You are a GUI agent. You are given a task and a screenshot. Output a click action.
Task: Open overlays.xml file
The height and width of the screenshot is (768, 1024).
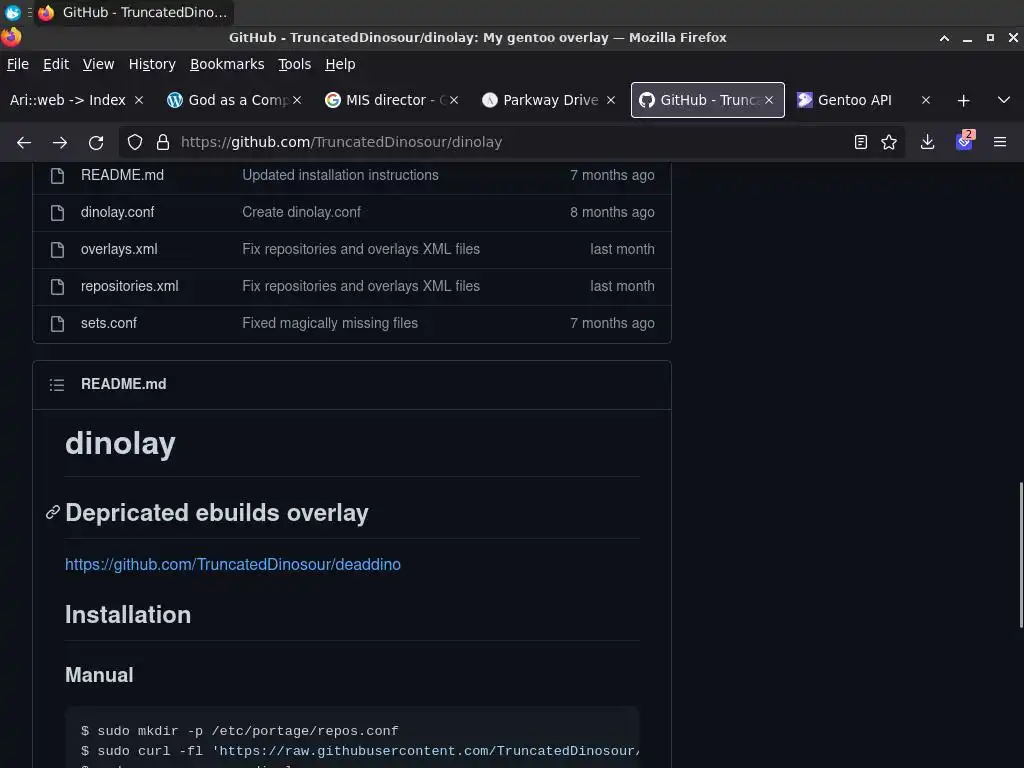119,249
